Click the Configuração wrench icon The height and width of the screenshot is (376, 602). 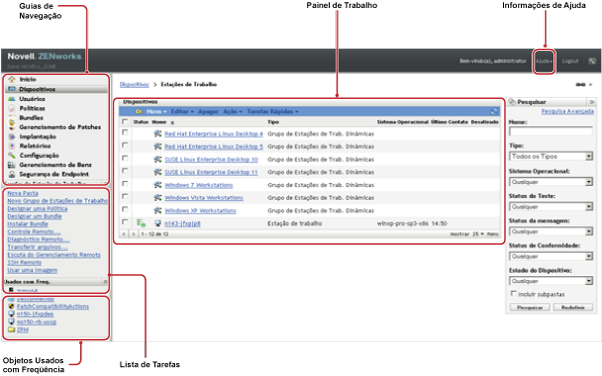point(12,155)
